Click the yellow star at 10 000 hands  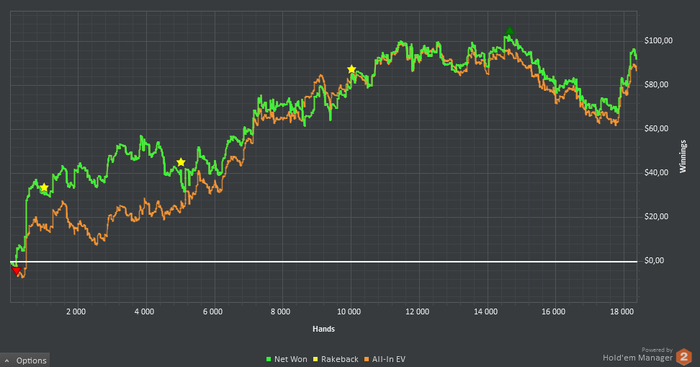click(x=352, y=69)
